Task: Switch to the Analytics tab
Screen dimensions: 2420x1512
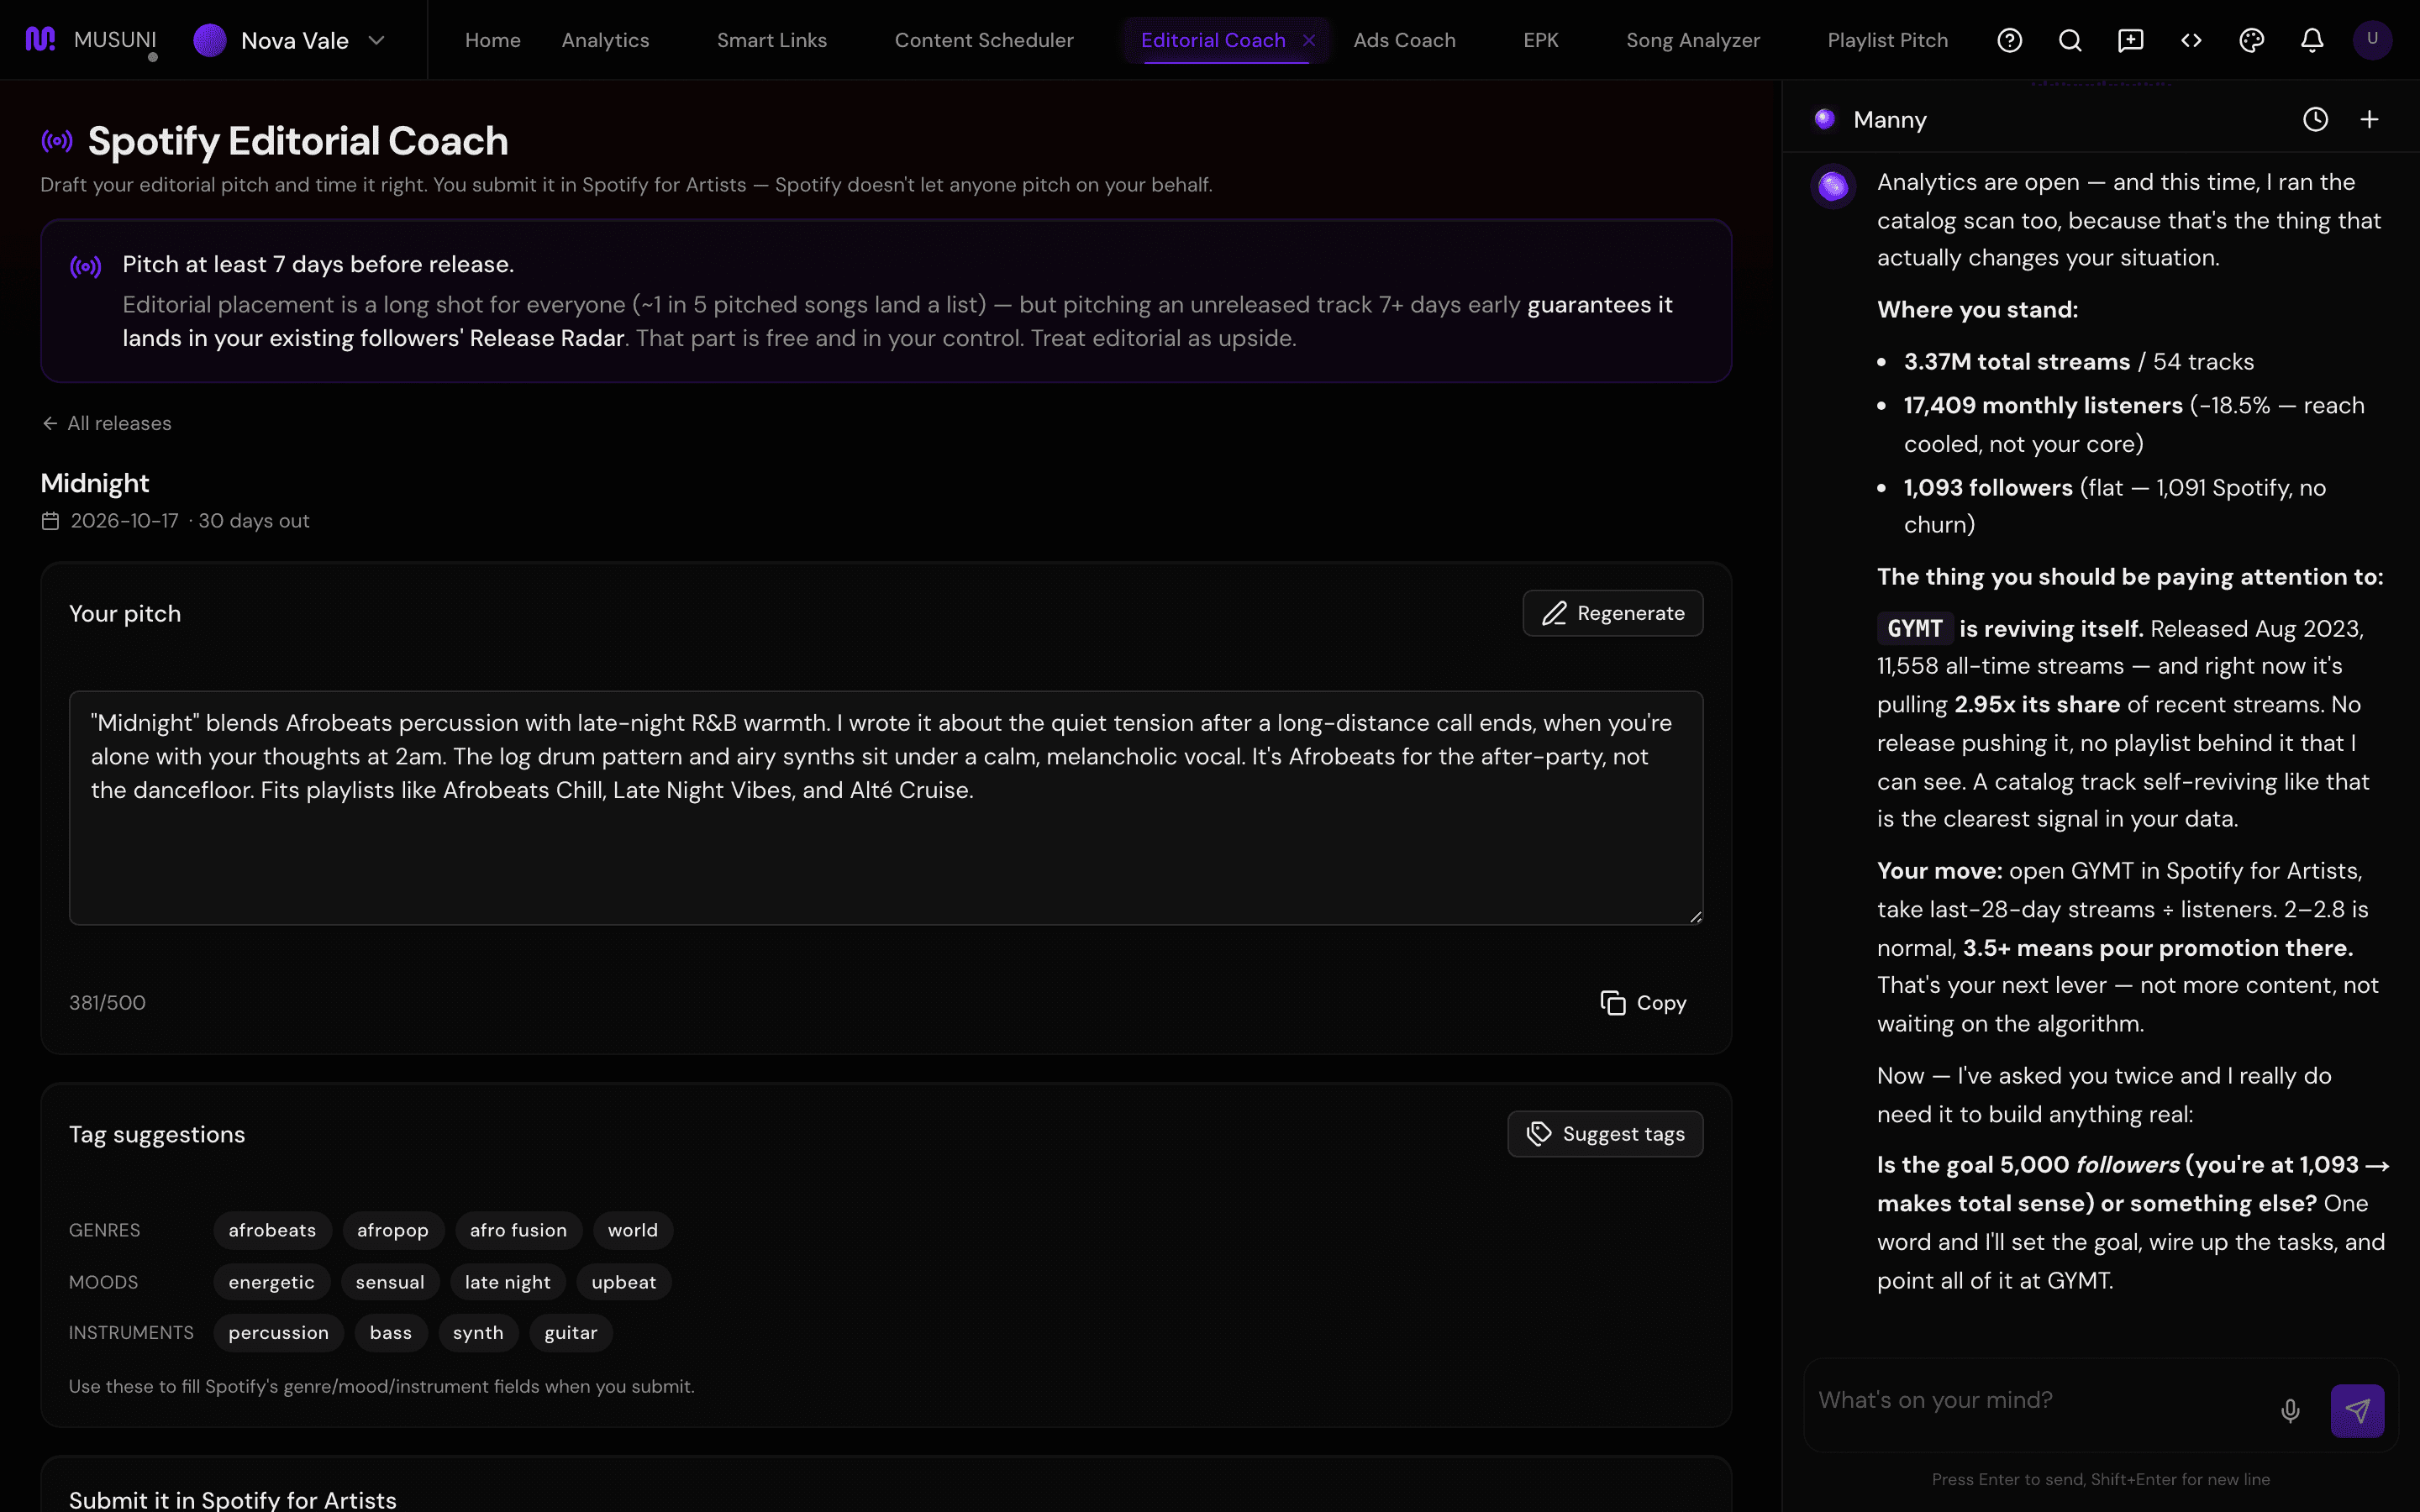Action: click(605, 40)
